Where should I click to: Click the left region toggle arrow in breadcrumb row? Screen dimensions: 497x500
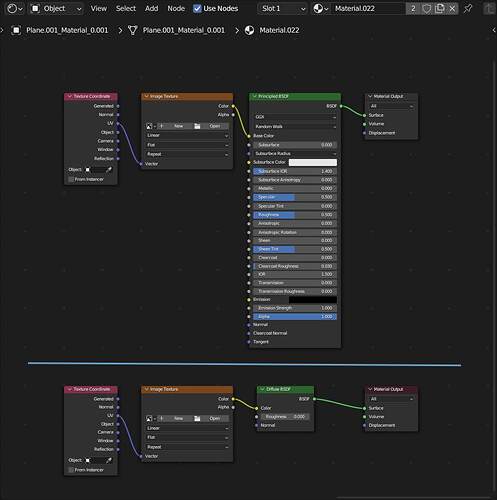click(2, 30)
